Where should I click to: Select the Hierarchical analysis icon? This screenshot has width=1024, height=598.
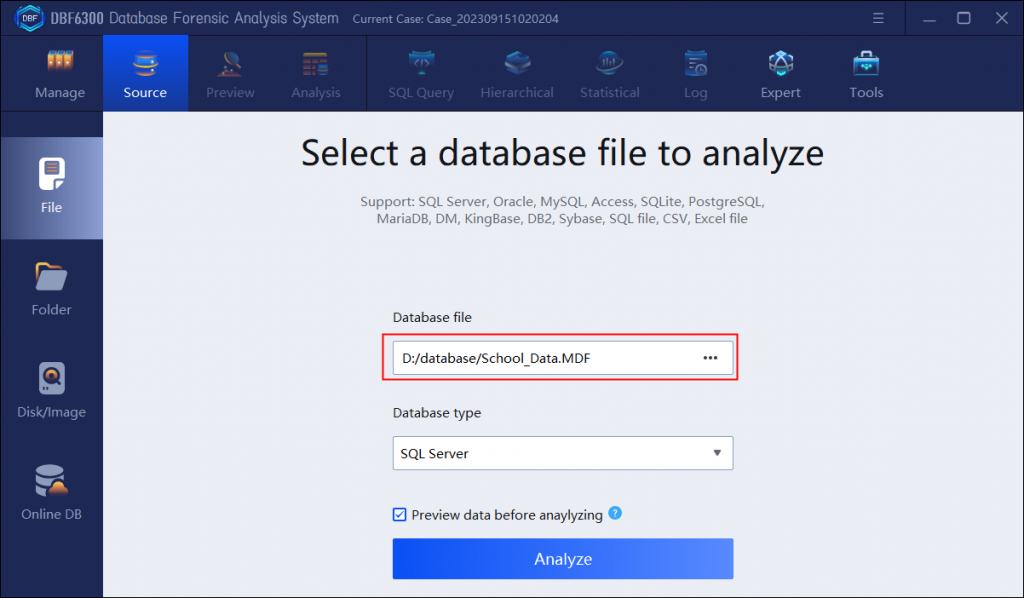(x=517, y=72)
